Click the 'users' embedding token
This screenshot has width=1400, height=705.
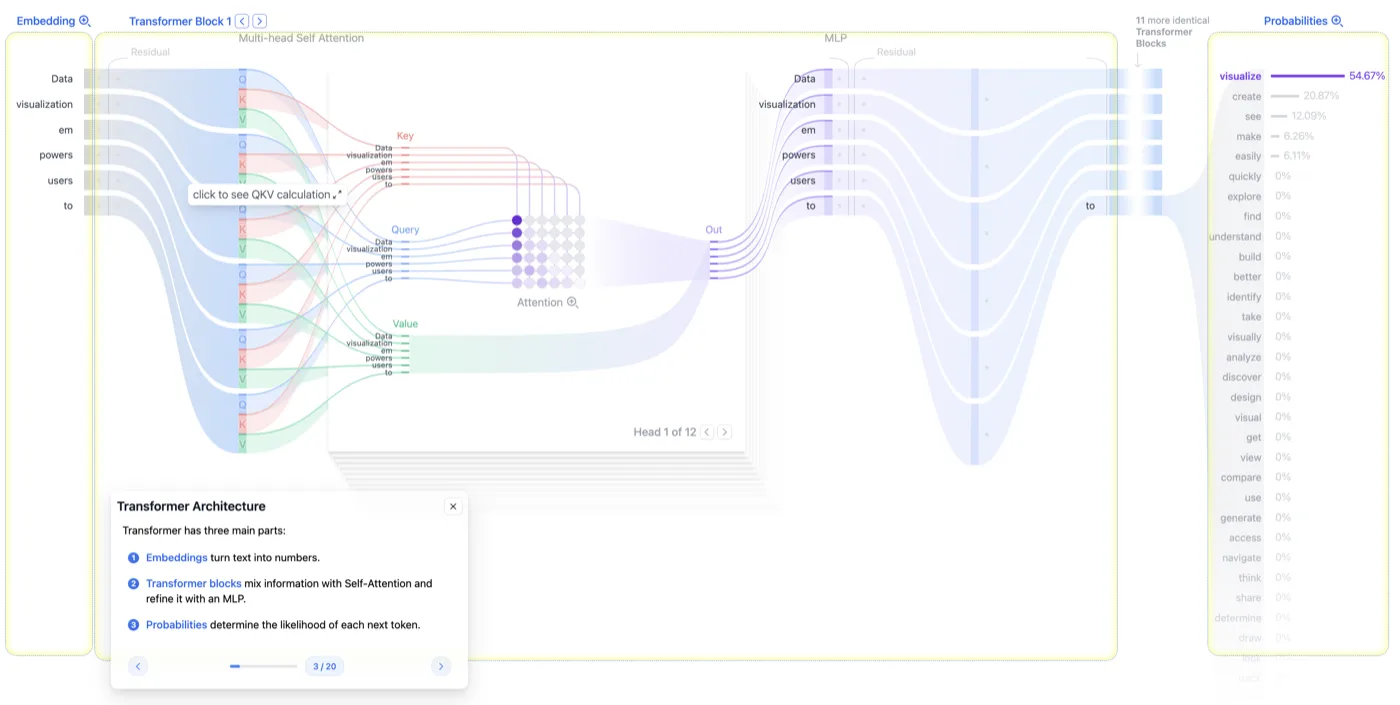pos(60,181)
